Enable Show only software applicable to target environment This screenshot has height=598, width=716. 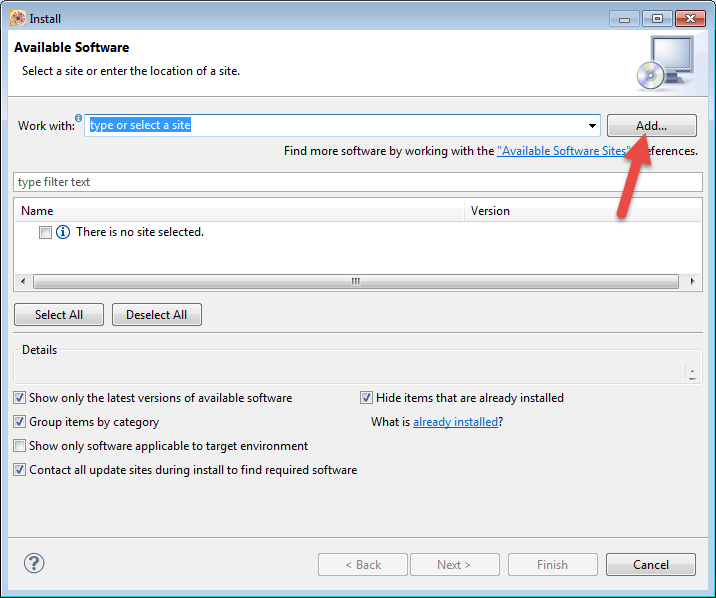pyautogui.click(x=20, y=446)
